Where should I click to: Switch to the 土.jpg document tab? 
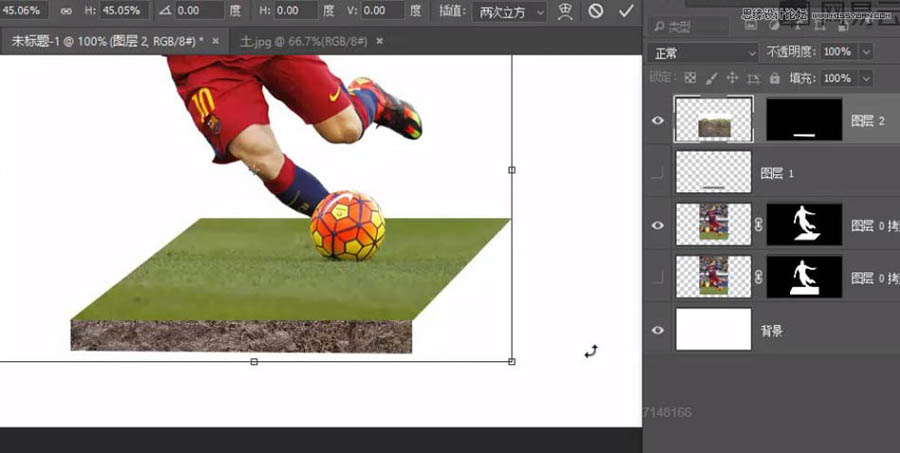[x=300, y=41]
